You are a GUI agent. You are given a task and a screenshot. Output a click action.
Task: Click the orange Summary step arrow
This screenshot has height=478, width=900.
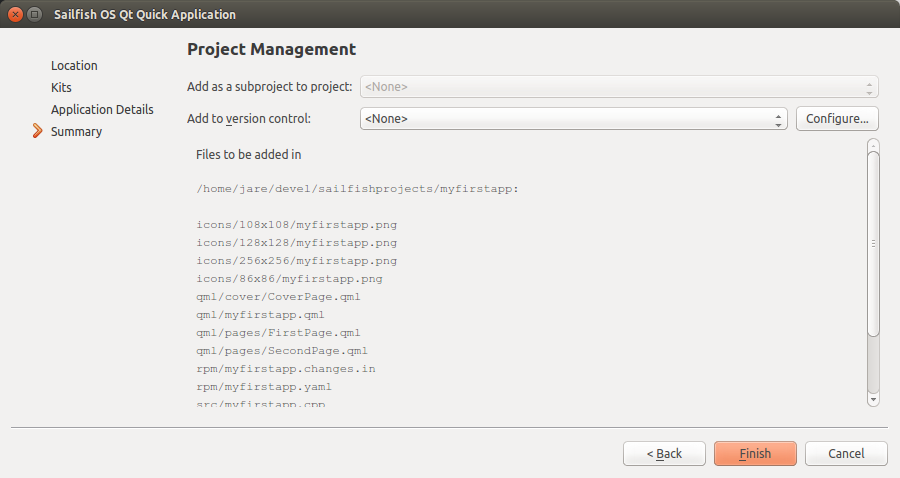38,131
